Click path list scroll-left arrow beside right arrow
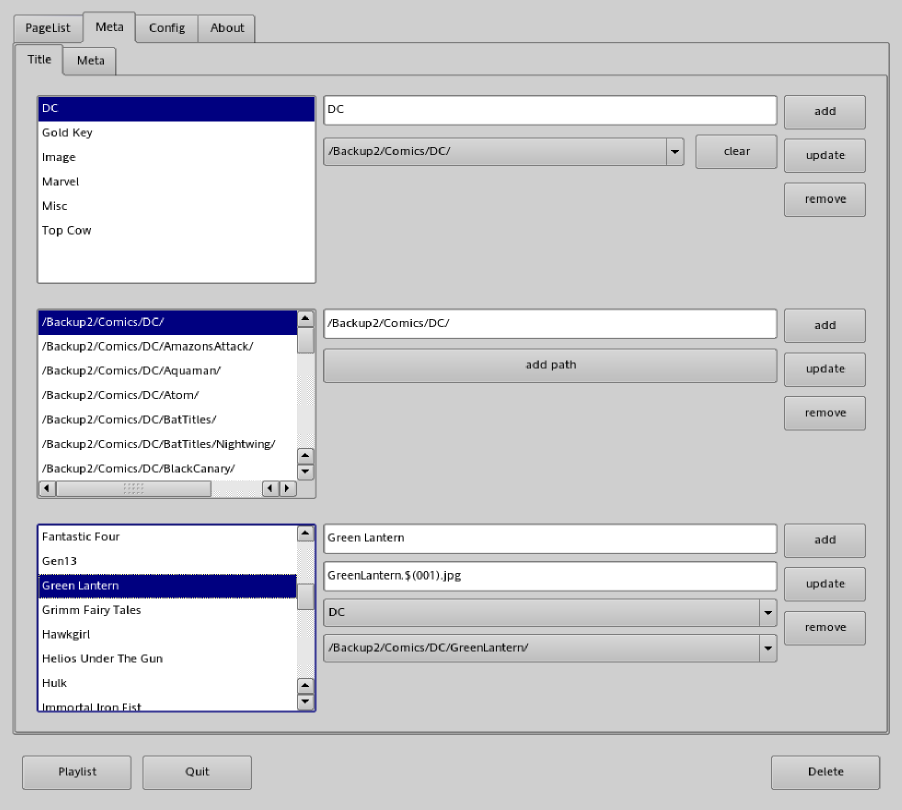Screen dimensions: 902x810 tap(270, 489)
